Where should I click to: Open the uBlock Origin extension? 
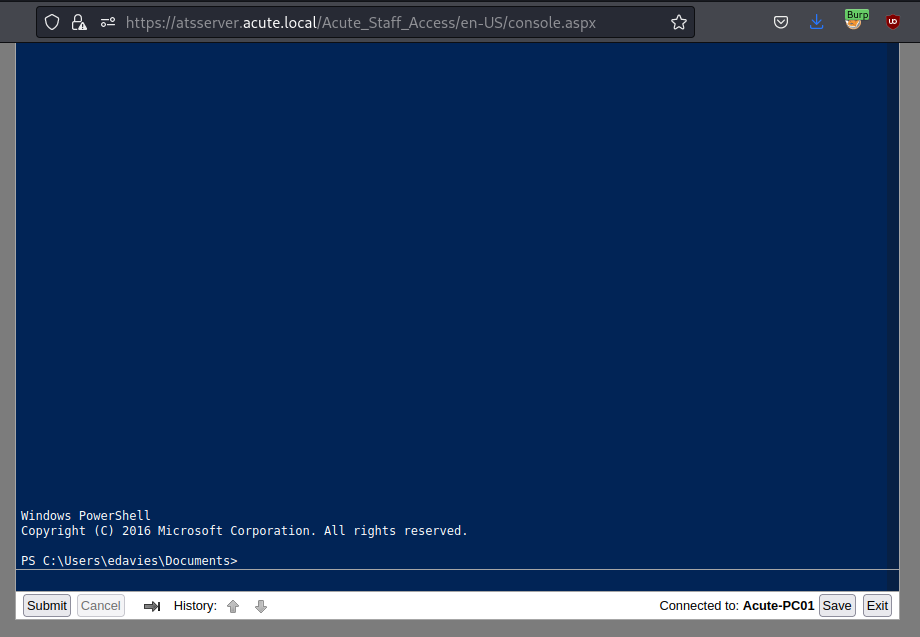coord(891,21)
